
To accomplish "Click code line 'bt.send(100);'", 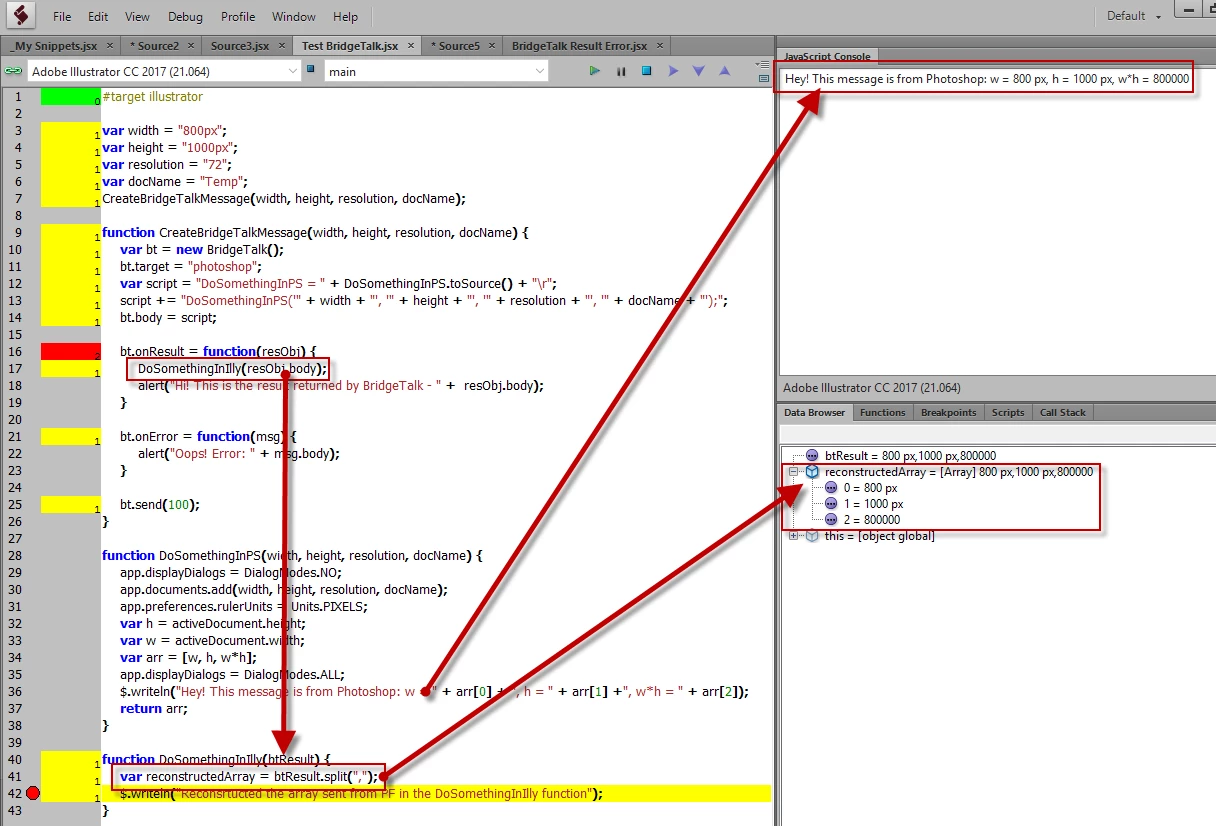I will pos(160,504).
